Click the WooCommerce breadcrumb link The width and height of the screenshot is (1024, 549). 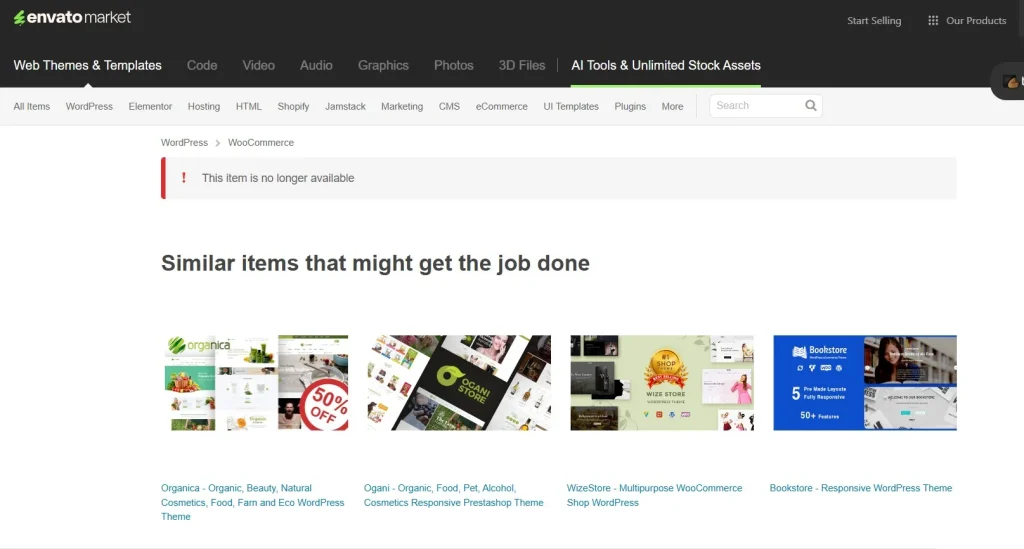261,143
